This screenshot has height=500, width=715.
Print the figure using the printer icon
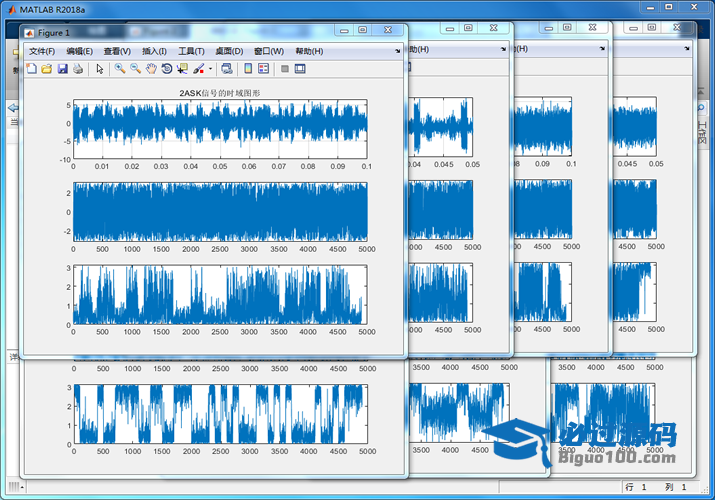click(x=77, y=69)
